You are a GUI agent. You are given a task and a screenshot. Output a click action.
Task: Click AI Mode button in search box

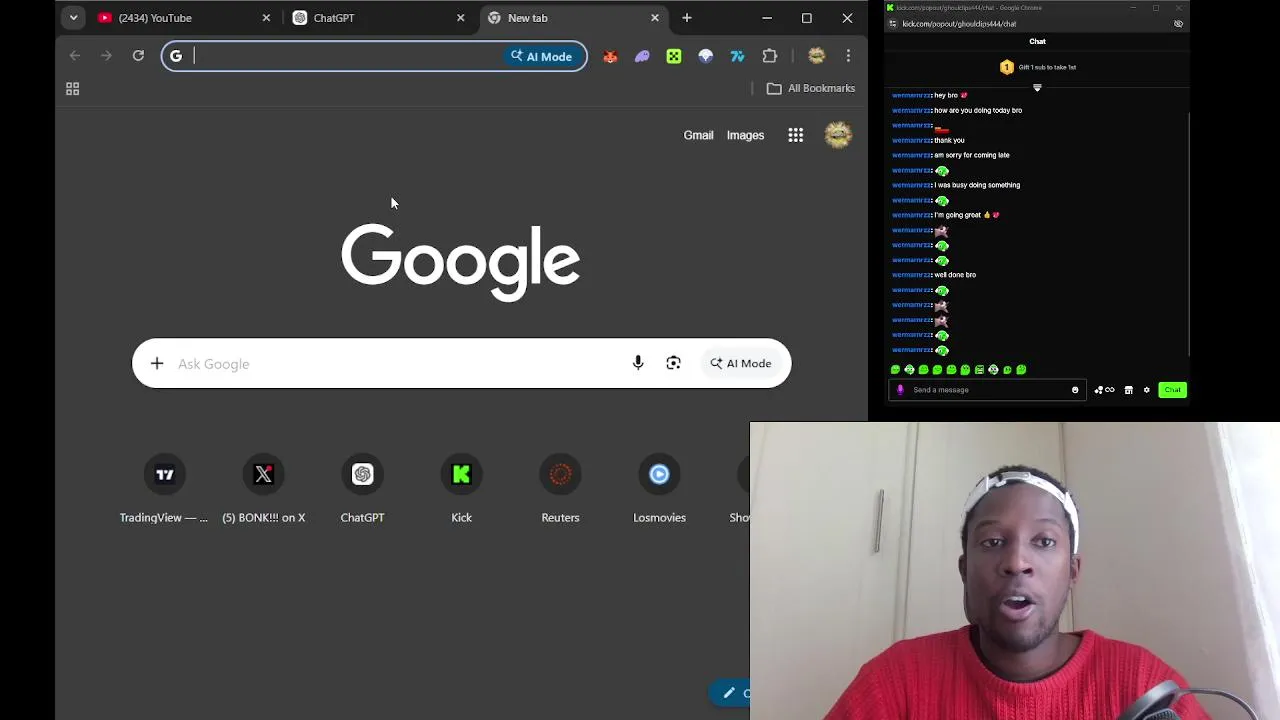pyautogui.click(x=741, y=364)
